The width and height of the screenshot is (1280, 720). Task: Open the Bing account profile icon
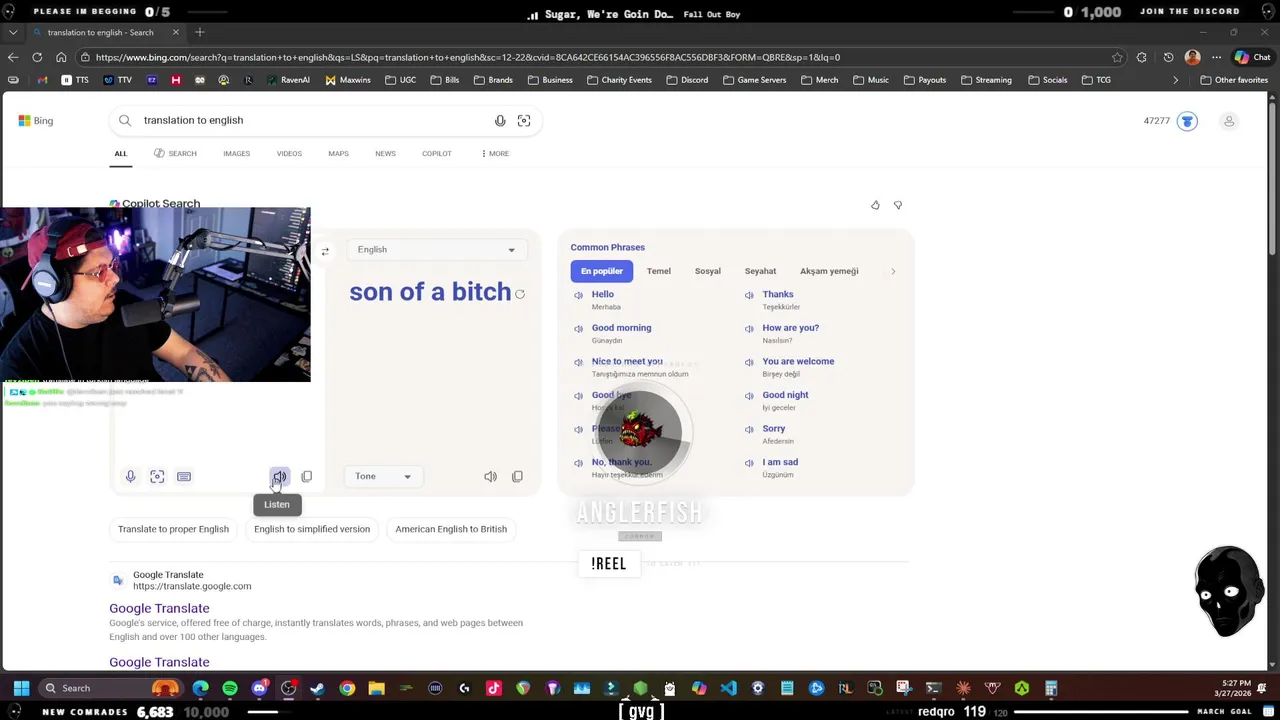1229,121
